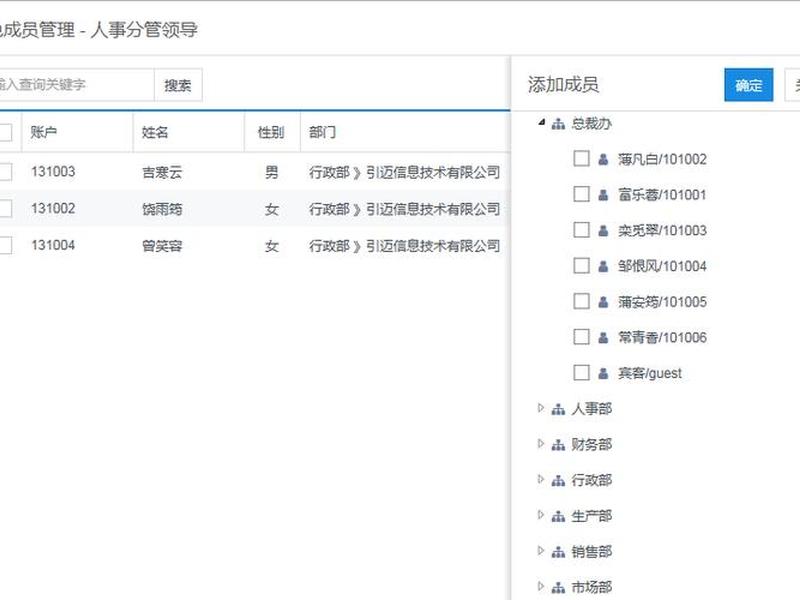
Task: Select the 总裁办 tree label
Action: point(591,123)
